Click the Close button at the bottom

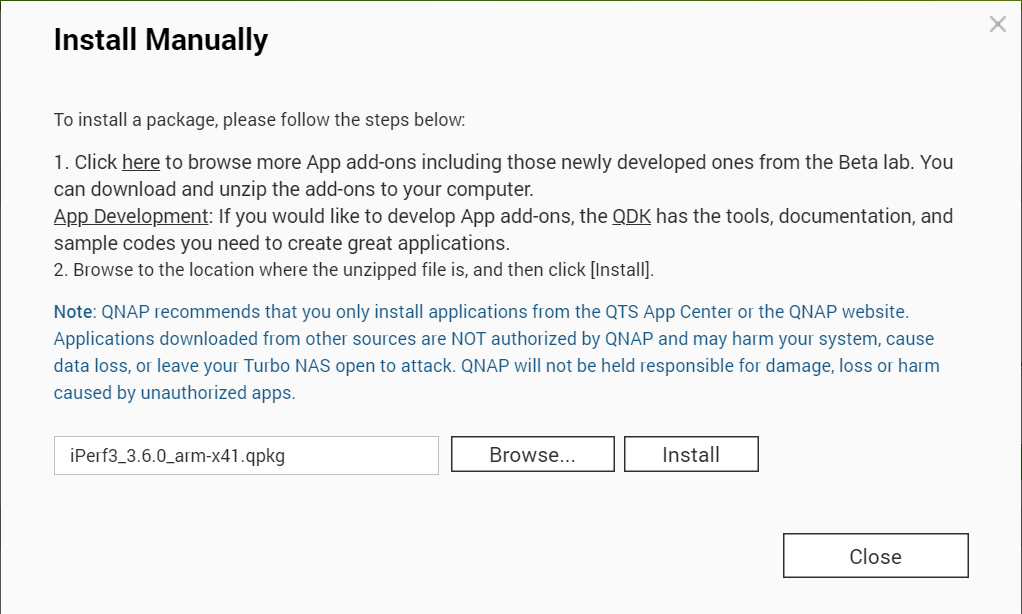[875, 556]
